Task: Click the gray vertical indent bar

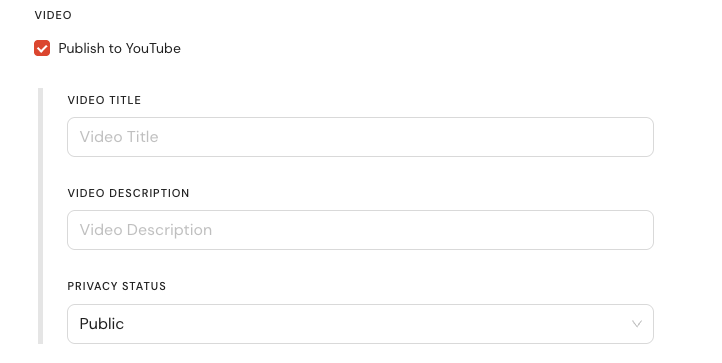Action: 41,216
